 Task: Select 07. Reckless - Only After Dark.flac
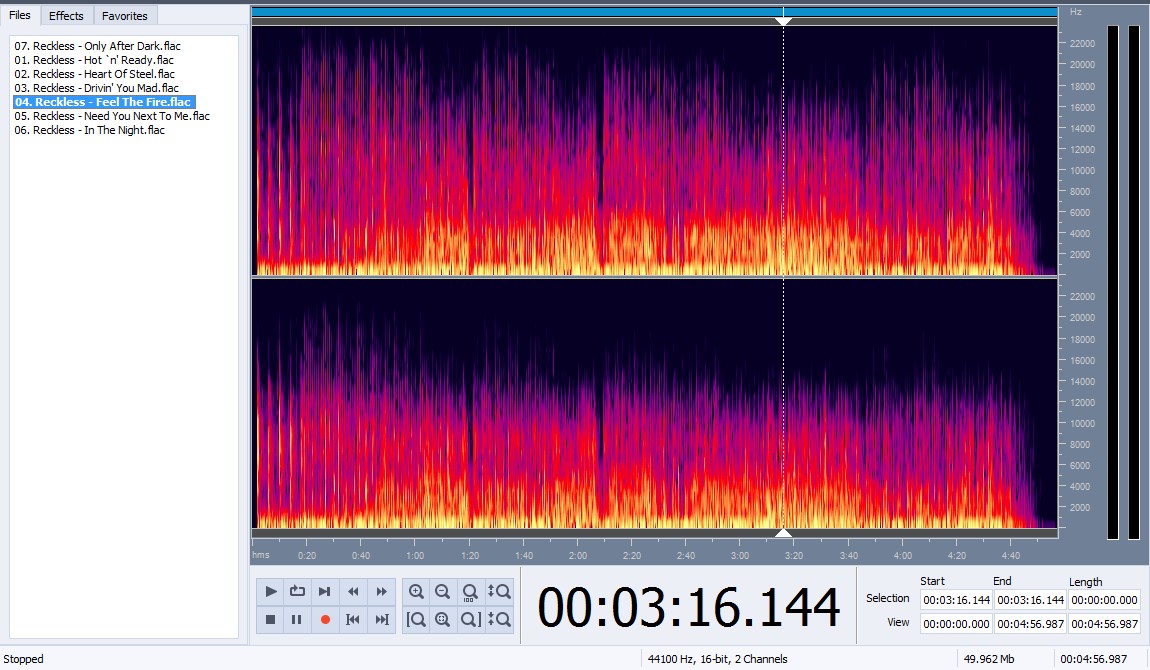tap(98, 46)
